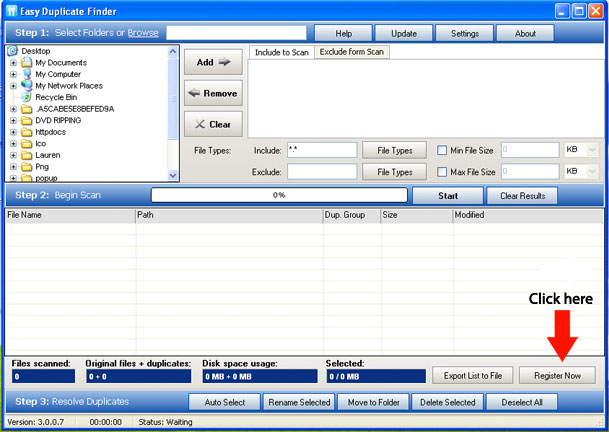Viewport: 609px width, 432px height.
Task: Switch to the Include to Scan tab
Action: tap(282, 52)
